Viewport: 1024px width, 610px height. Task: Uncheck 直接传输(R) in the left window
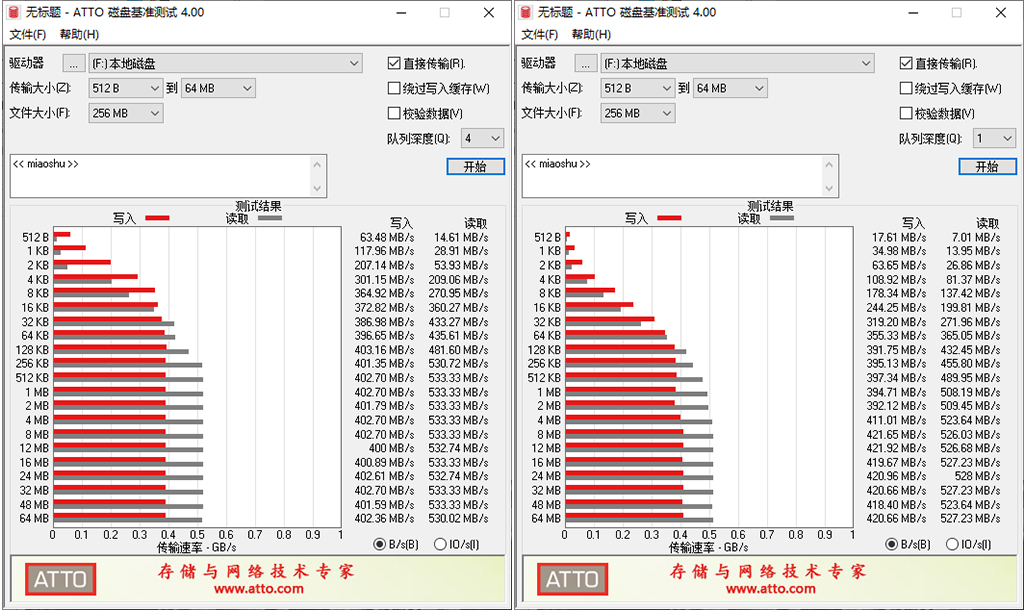(394, 62)
